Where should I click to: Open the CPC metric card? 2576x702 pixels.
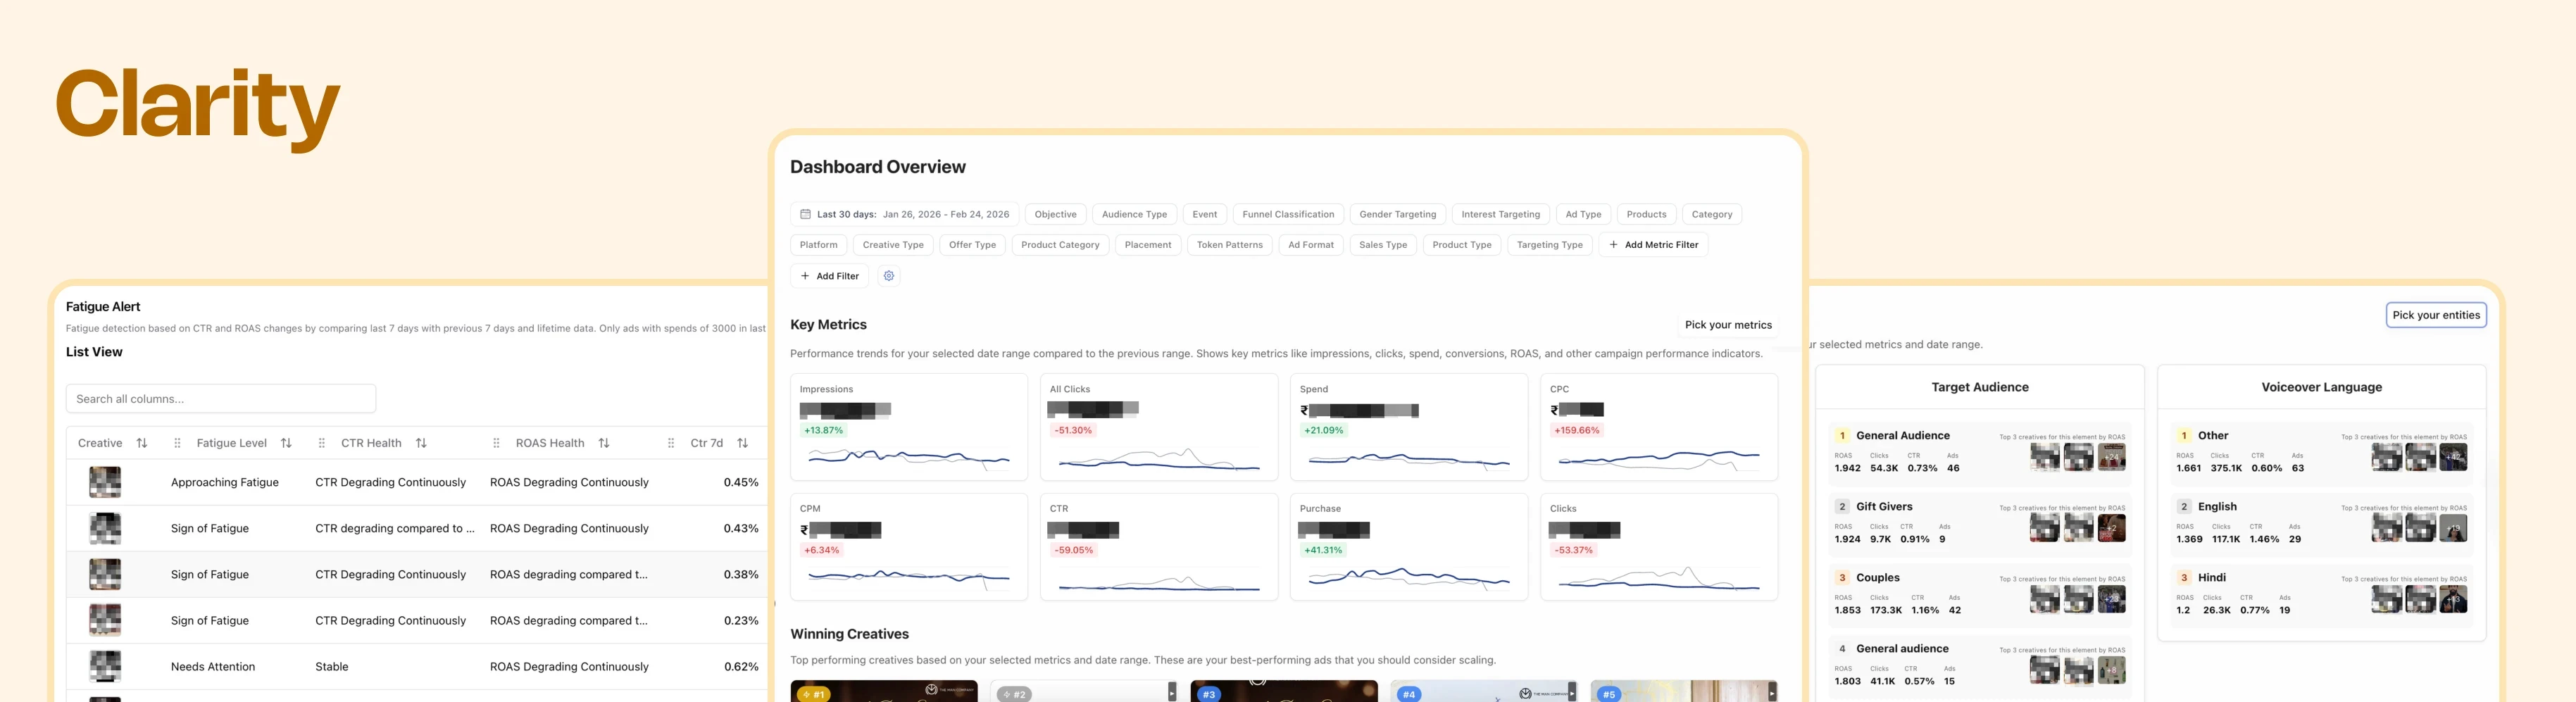[x=1658, y=427]
